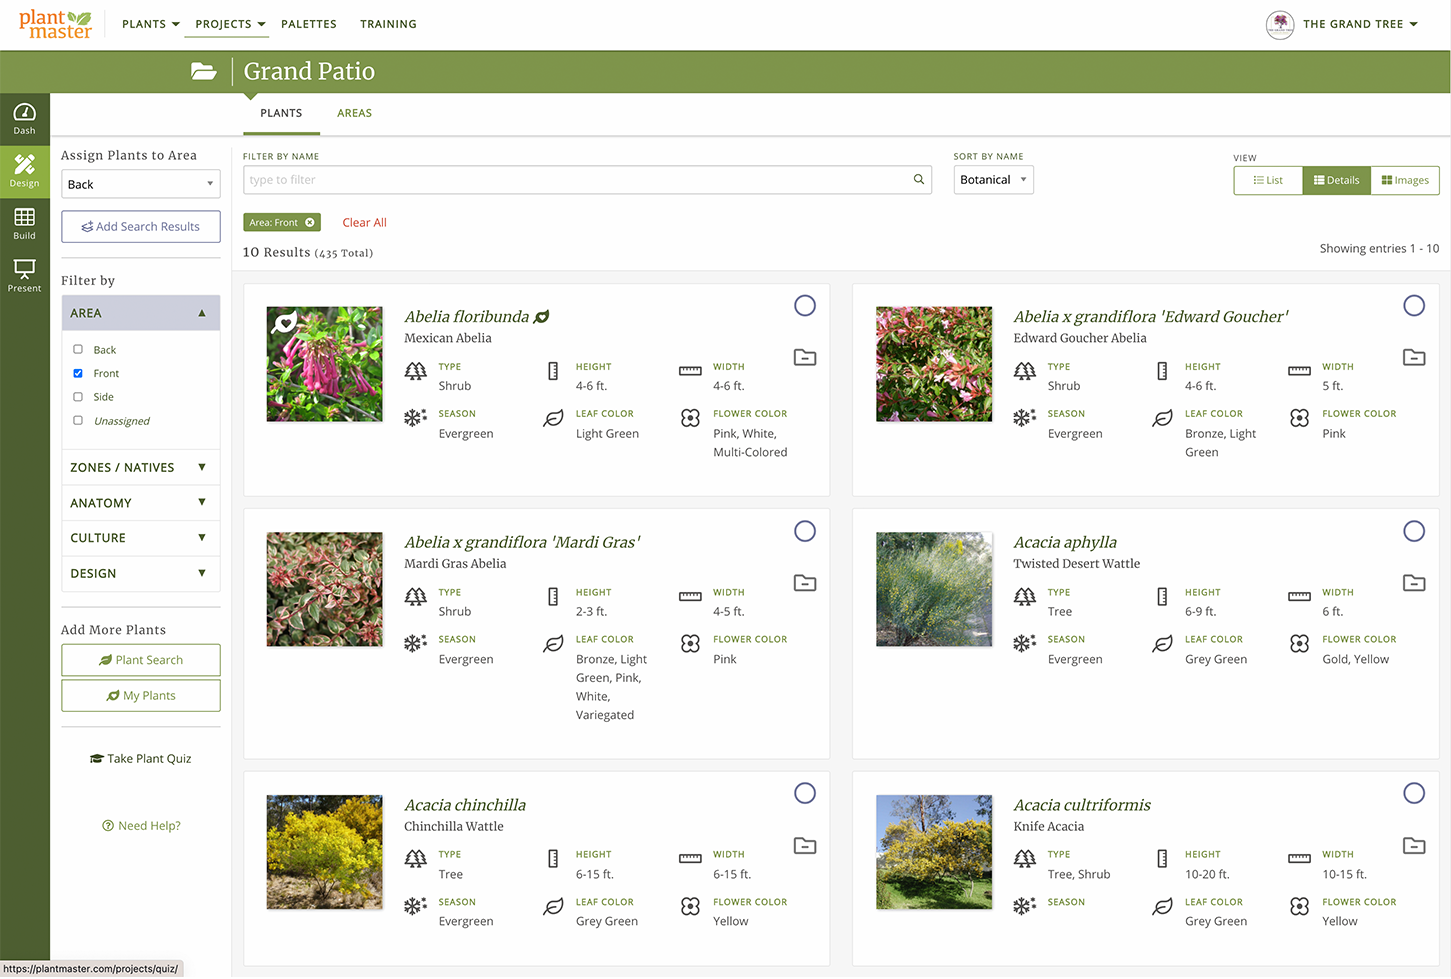
Task: Open the Take Plant Quiz link
Action: tap(140, 759)
